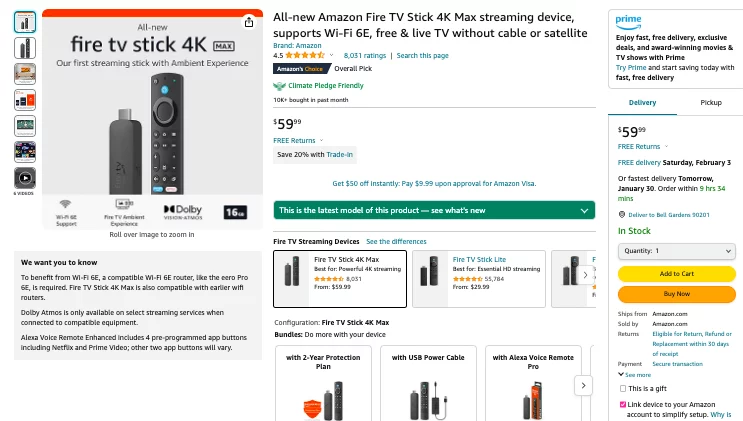The width and height of the screenshot is (743, 421).
Task: Advance the bundles carousel with right arrow
Action: click(583, 385)
